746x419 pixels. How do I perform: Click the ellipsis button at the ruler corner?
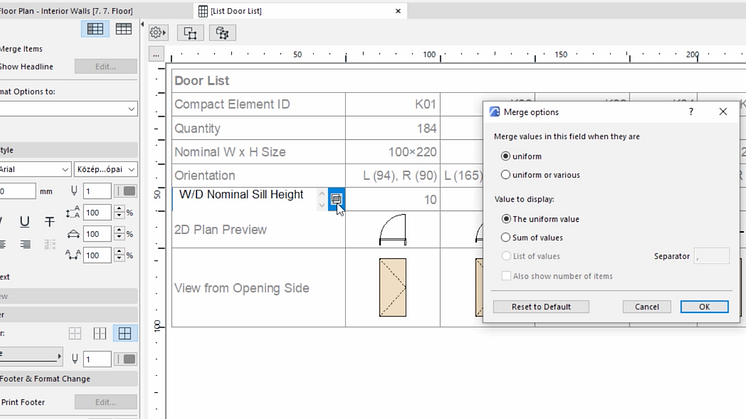(156, 55)
